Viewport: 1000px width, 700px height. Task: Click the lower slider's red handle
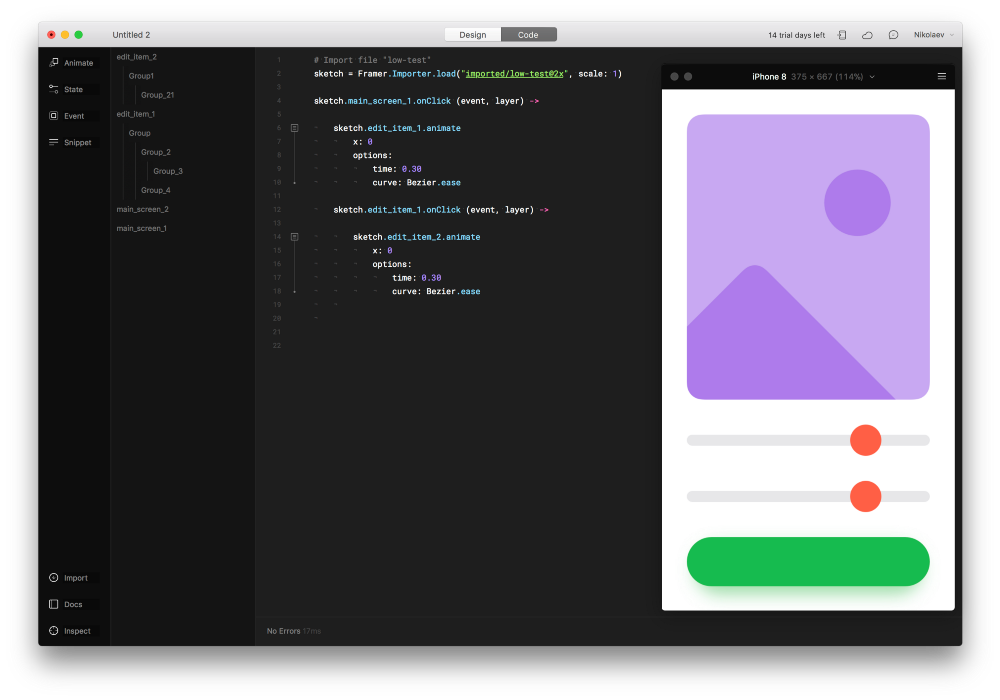pyautogui.click(x=865, y=496)
